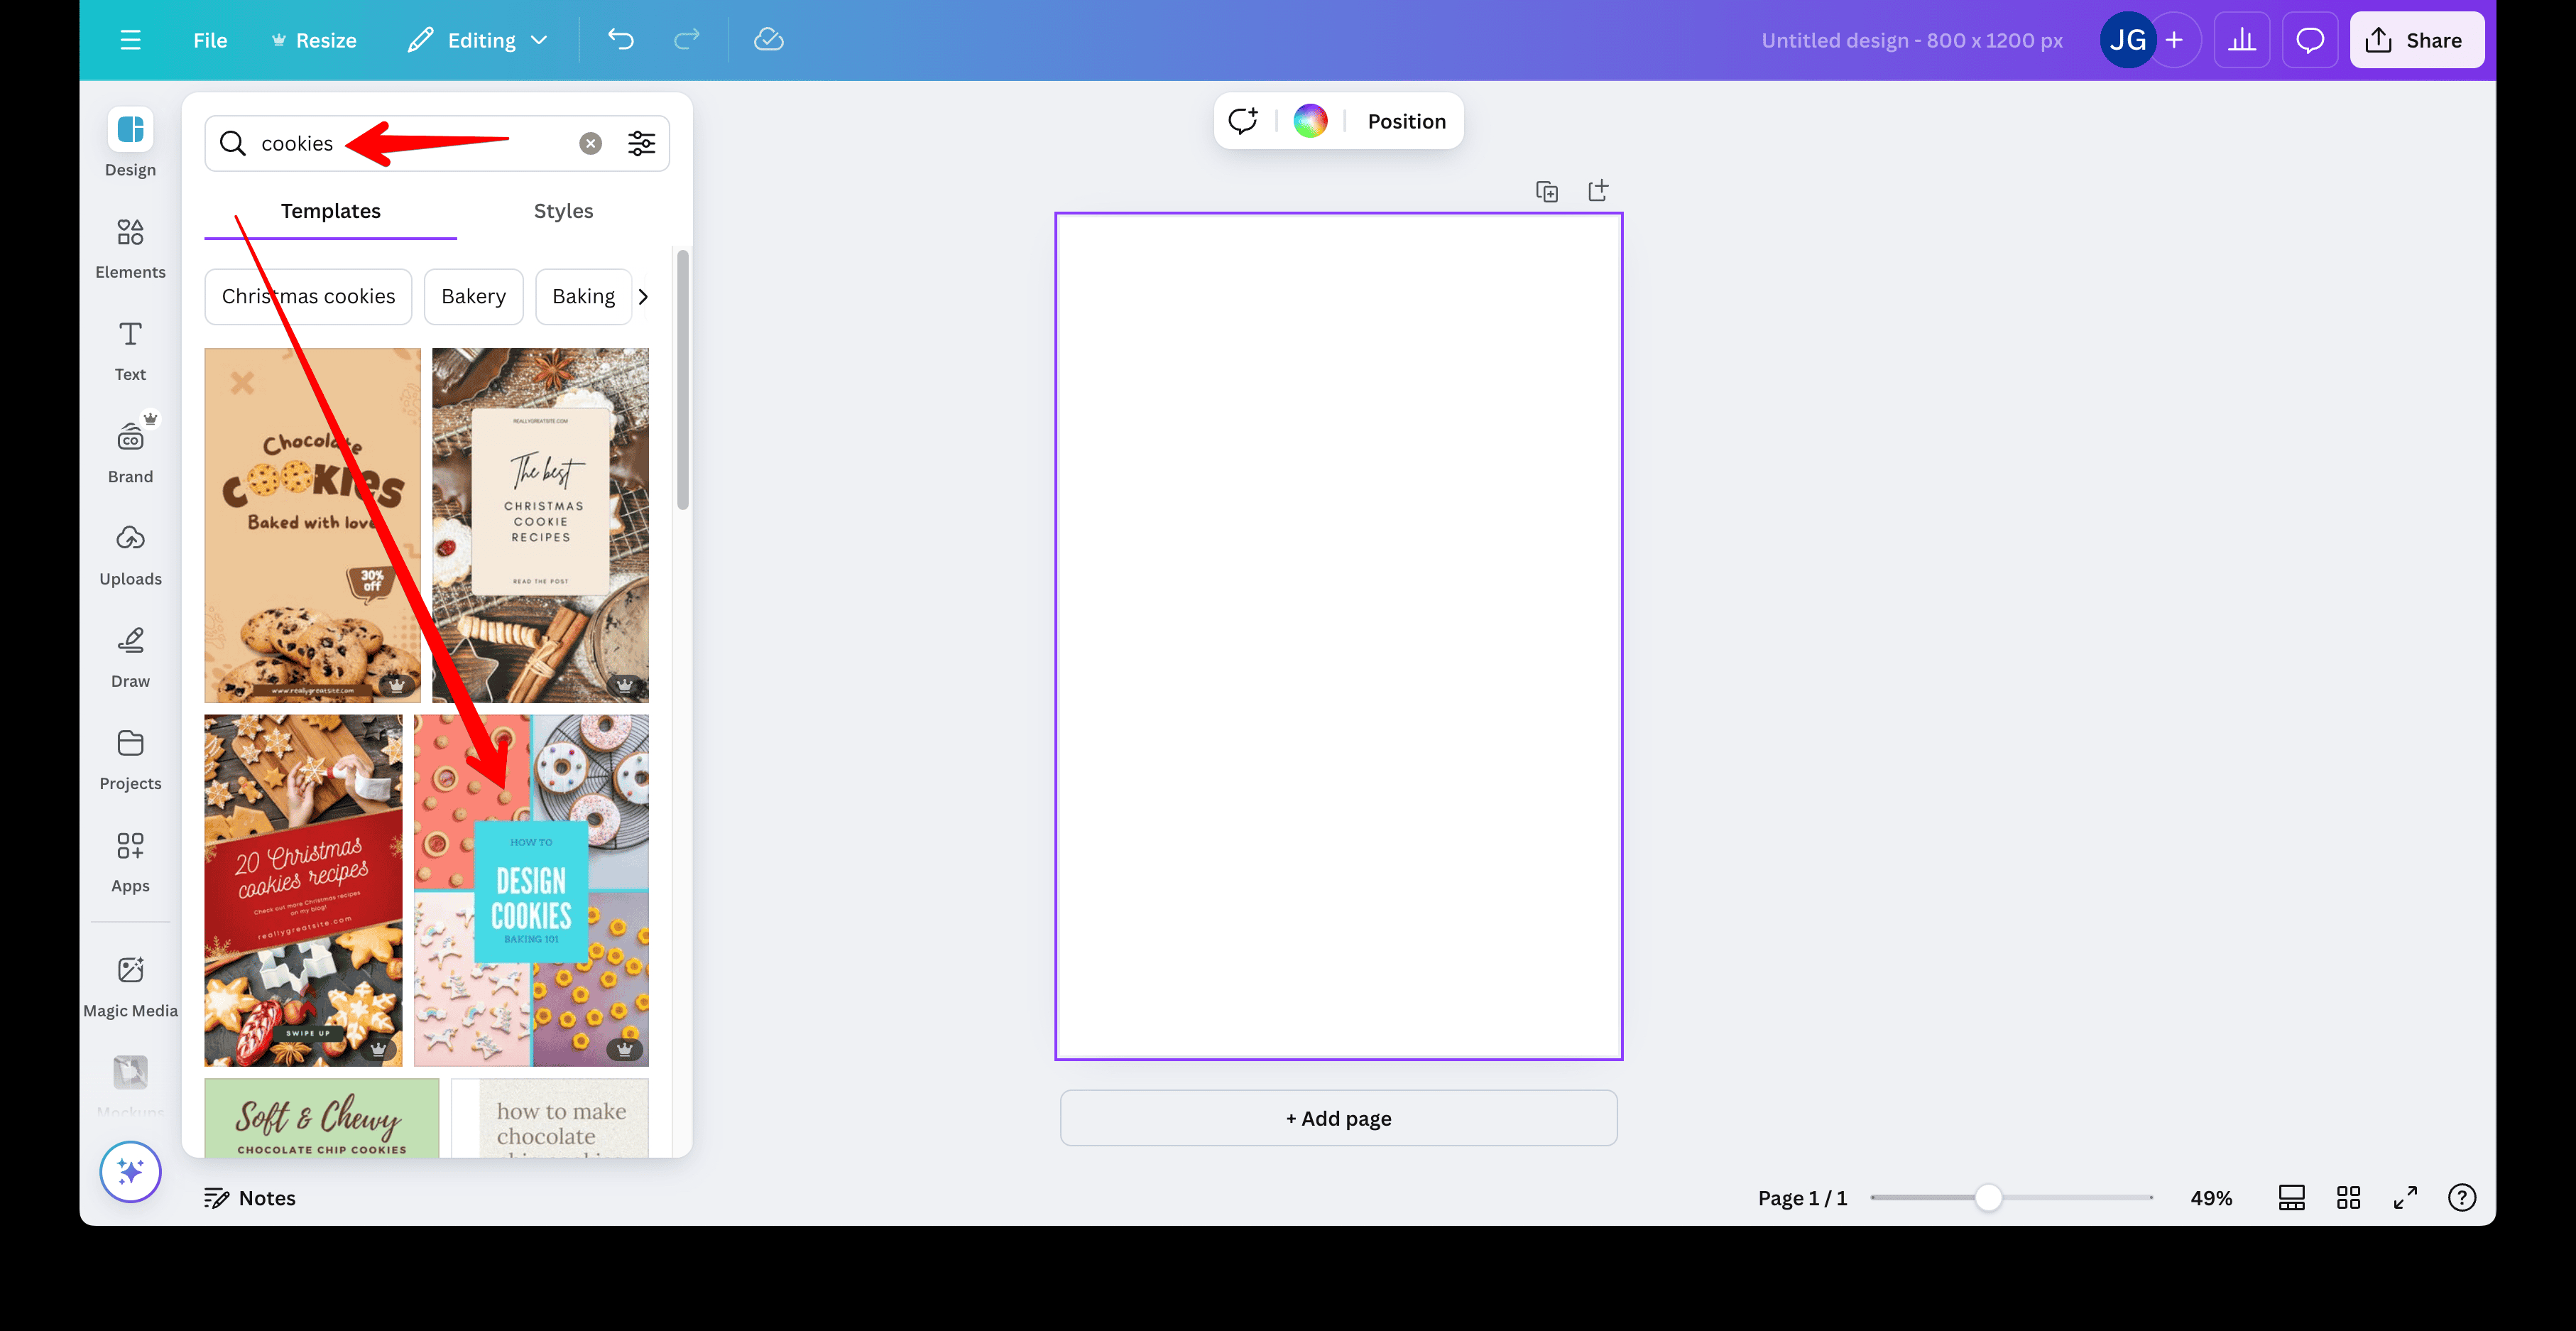Open the Elements panel
Image resolution: width=2576 pixels, height=1331 pixels.
(x=130, y=249)
